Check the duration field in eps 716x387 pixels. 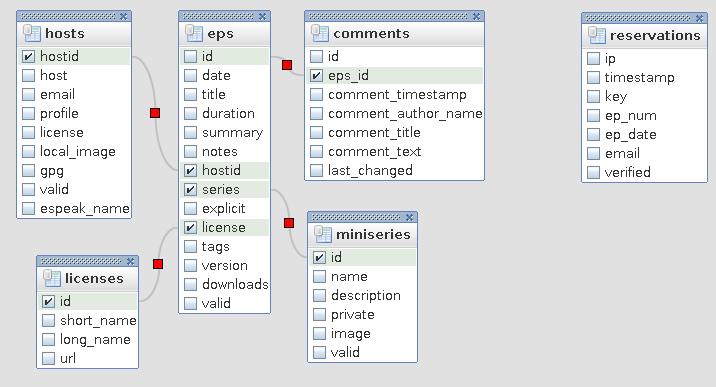tap(190, 114)
